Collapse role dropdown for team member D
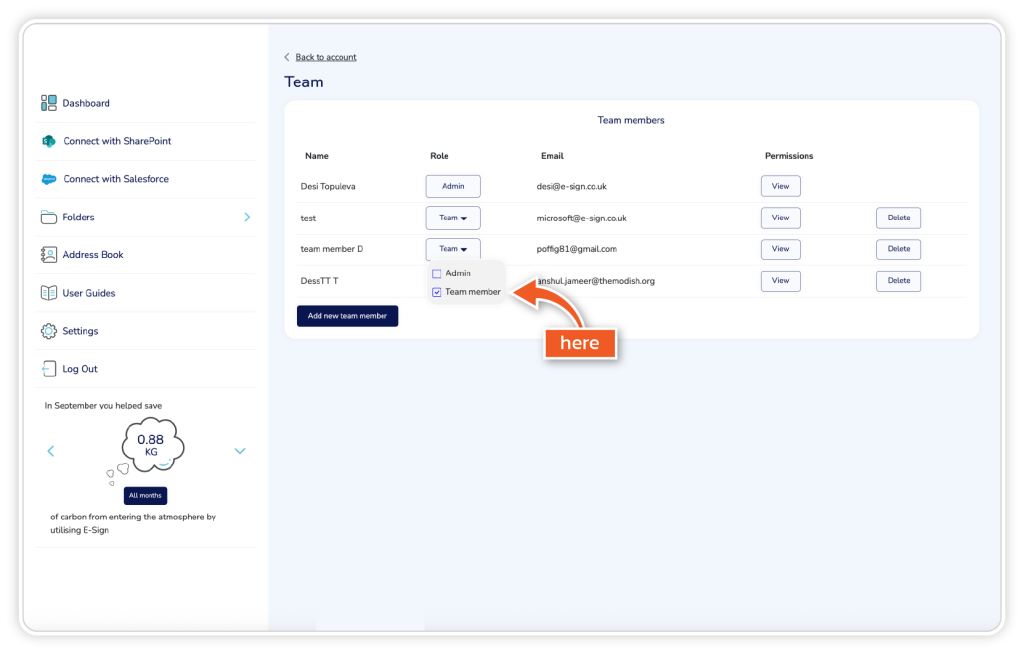This screenshot has height=654, width=1024. click(453, 249)
